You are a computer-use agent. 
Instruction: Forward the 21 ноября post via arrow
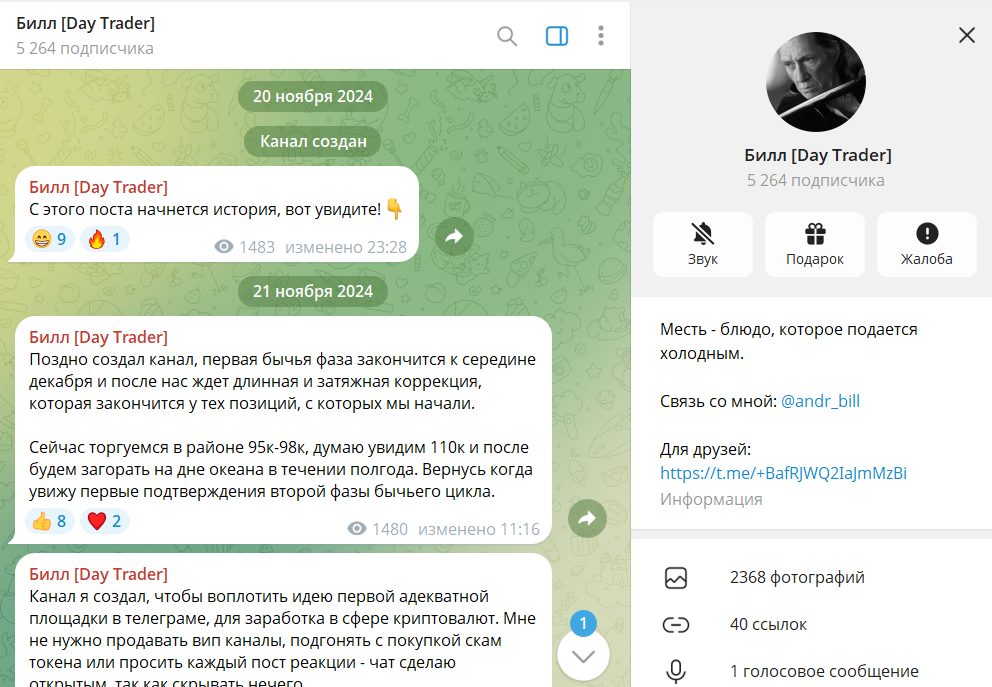pyautogui.click(x=587, y=519)
